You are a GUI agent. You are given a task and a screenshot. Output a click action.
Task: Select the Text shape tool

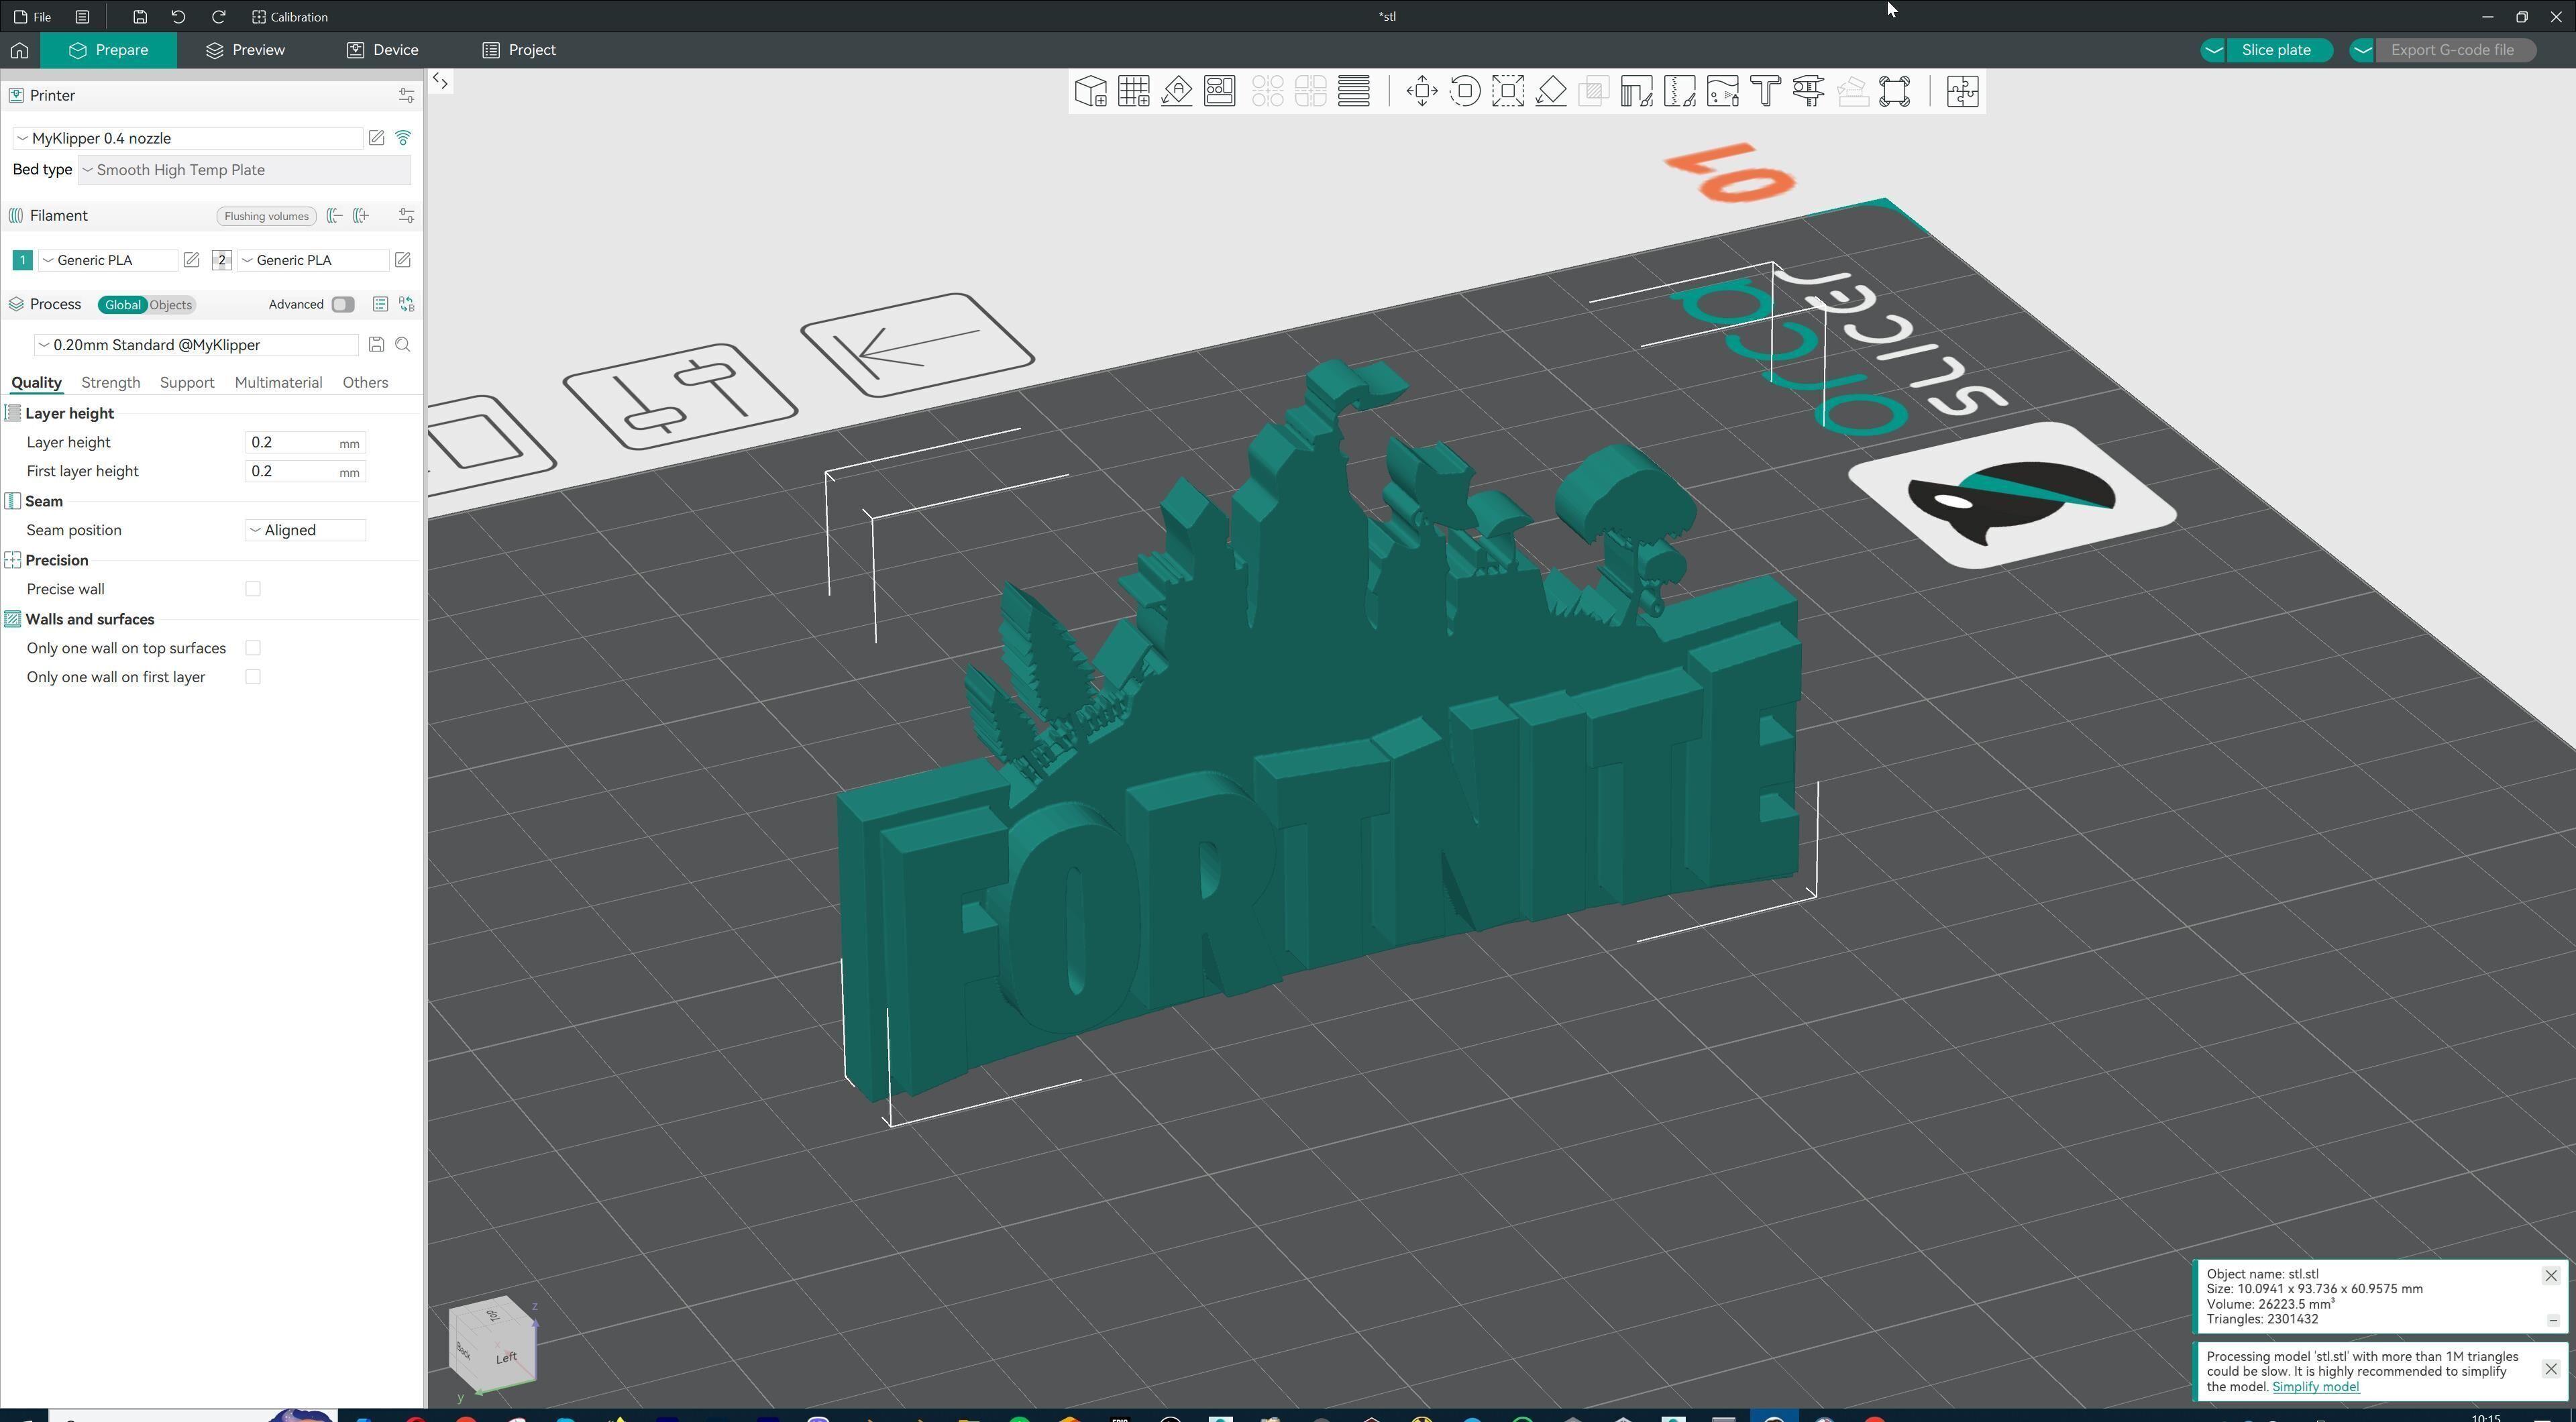pyautogui.click(x=1766, y=91)
